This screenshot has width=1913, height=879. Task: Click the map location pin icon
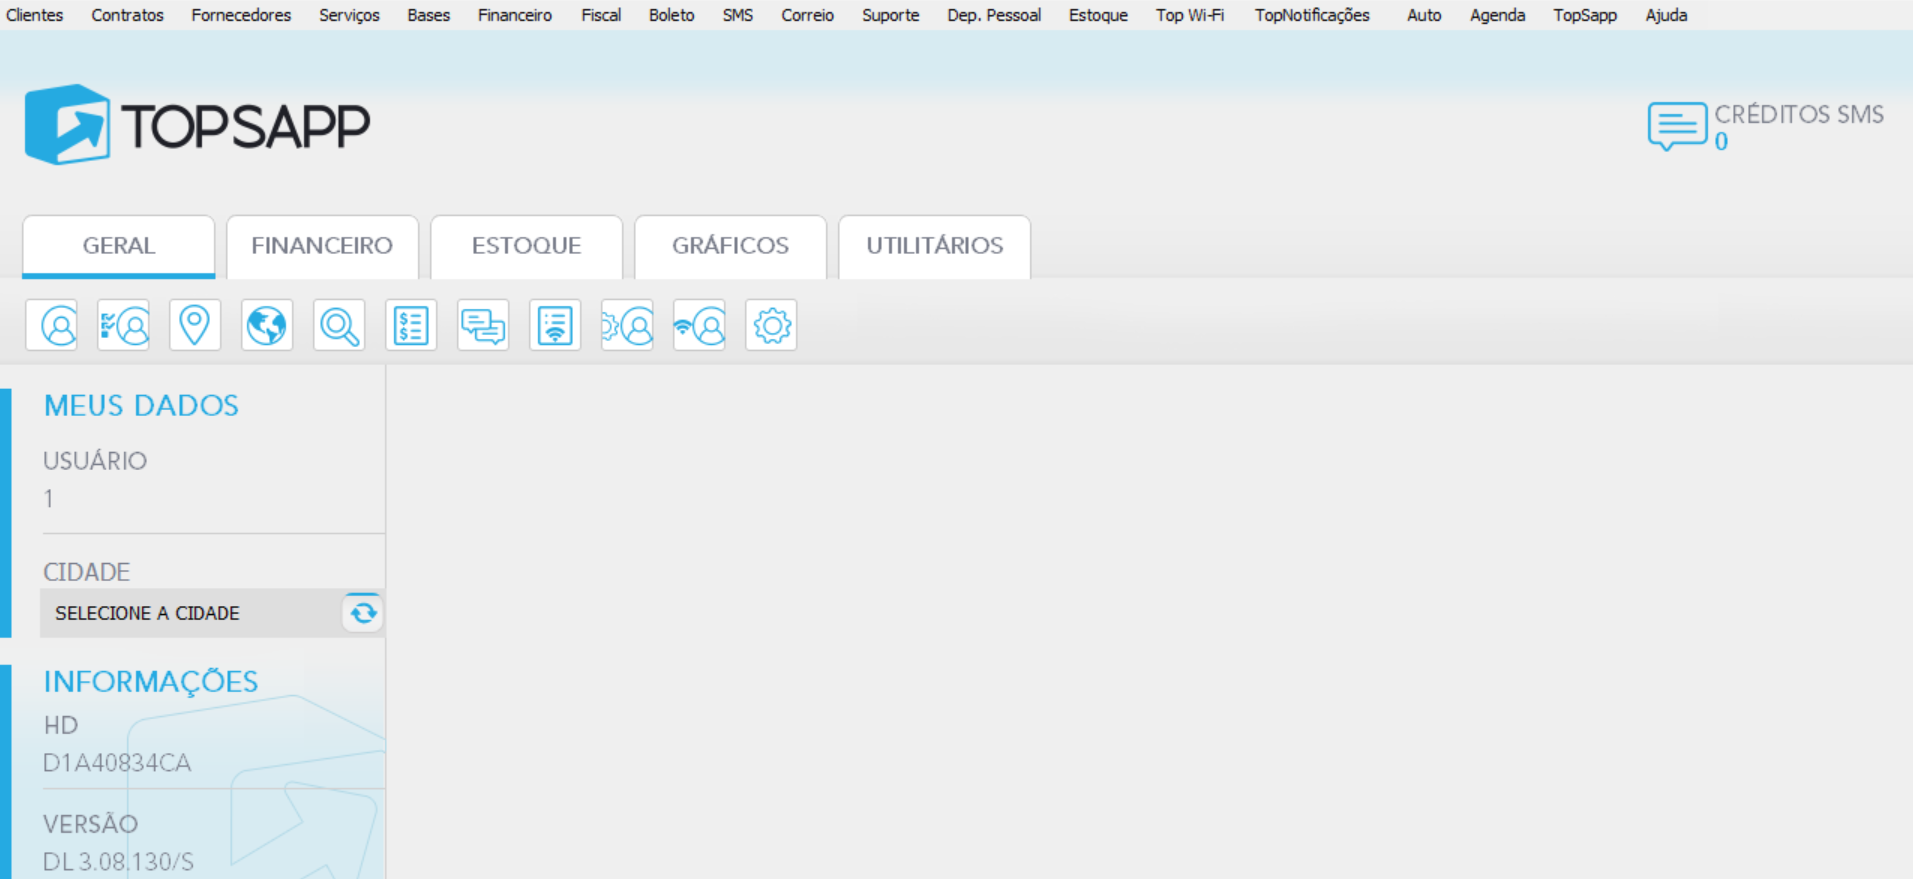195,325
